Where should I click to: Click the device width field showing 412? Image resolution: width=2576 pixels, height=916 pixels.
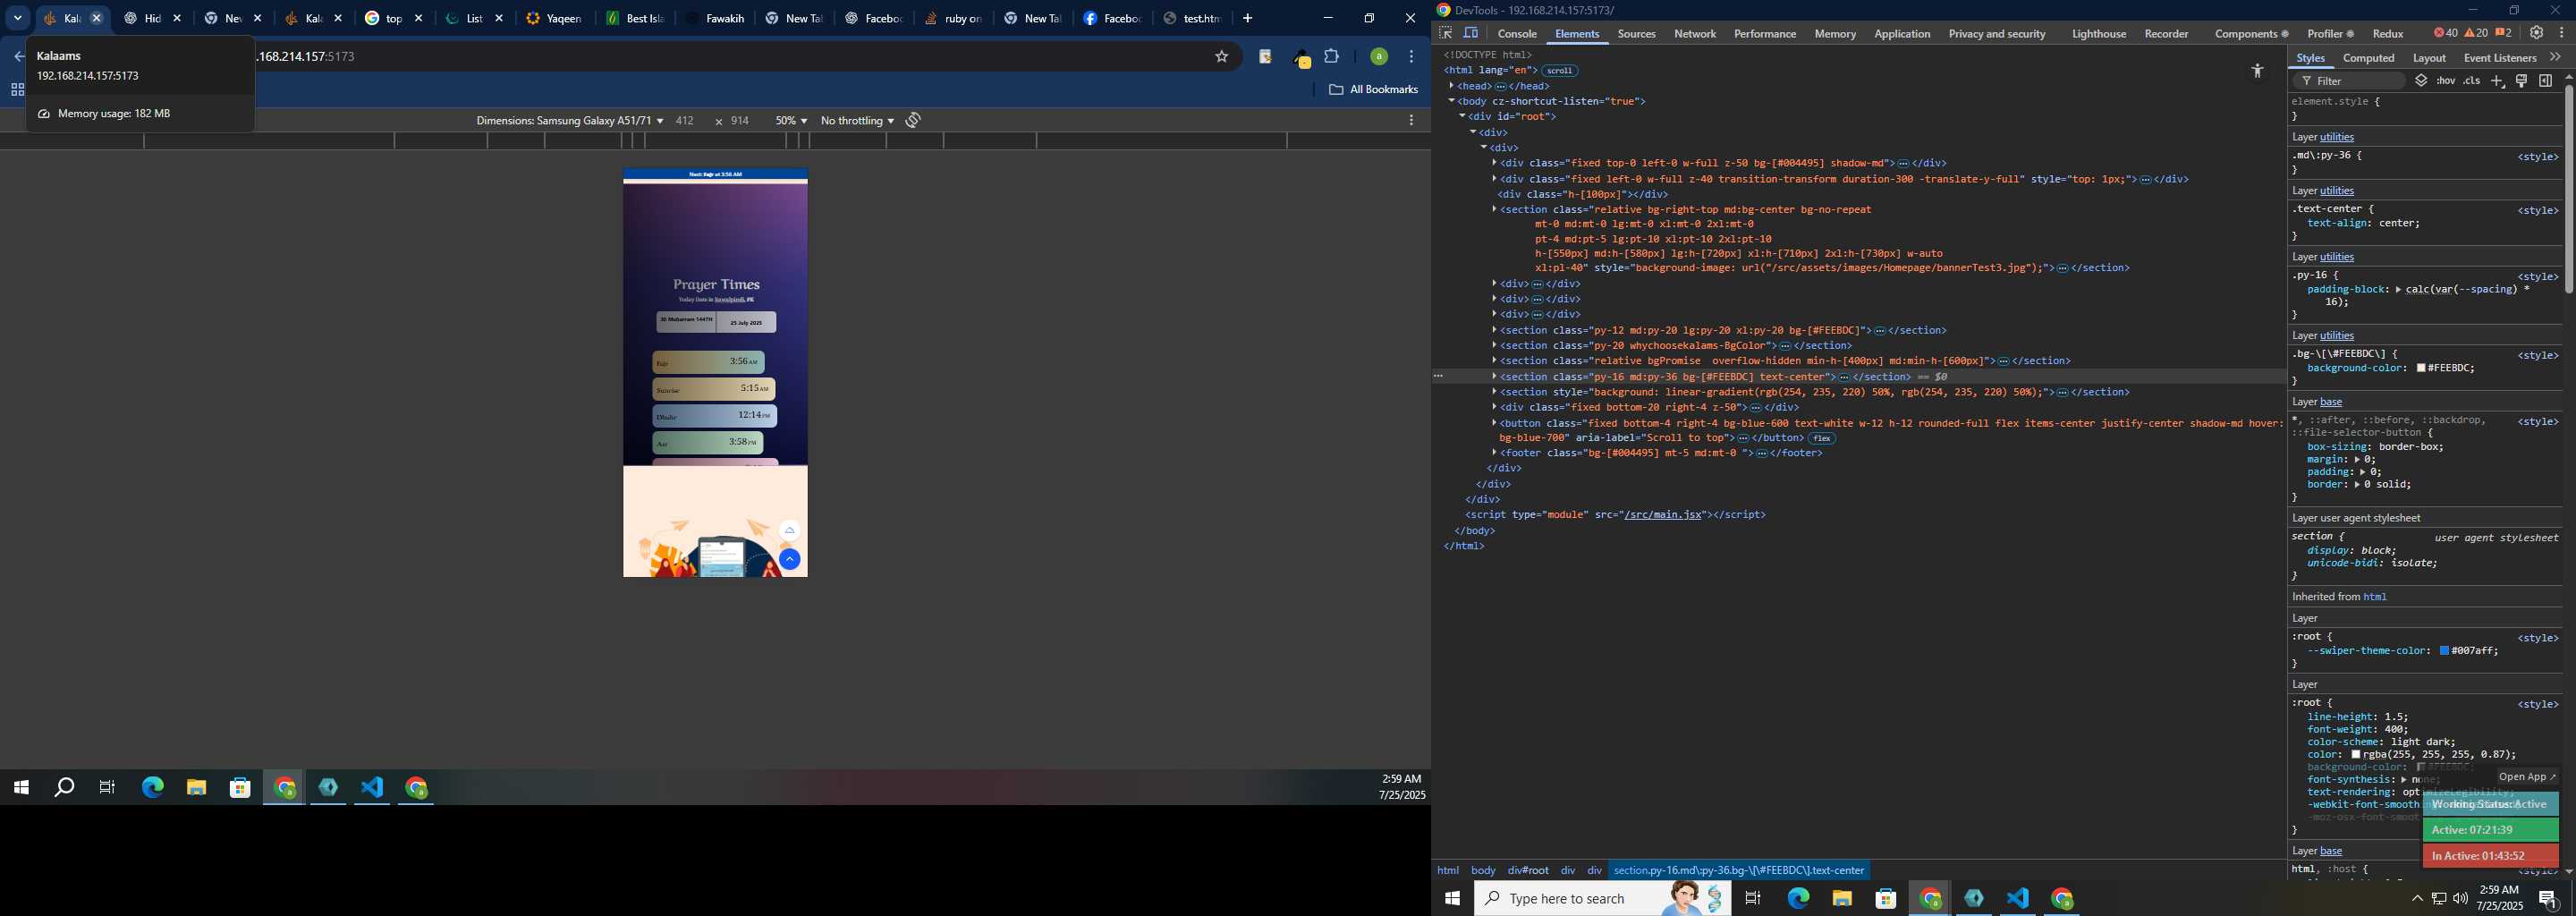[685, 121]
